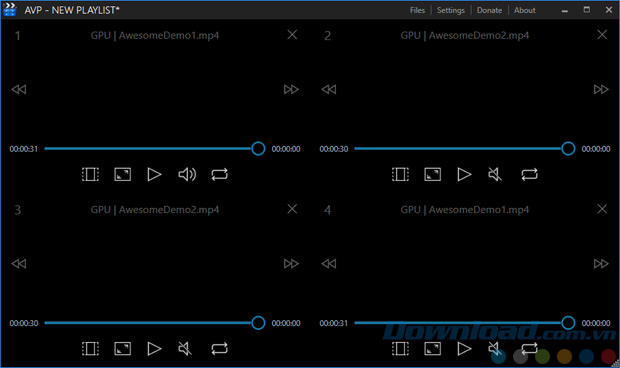The width and height of the screenshot is (620, 368).
Task: Rewind video in player 2
Action: [x=329, y=89]
